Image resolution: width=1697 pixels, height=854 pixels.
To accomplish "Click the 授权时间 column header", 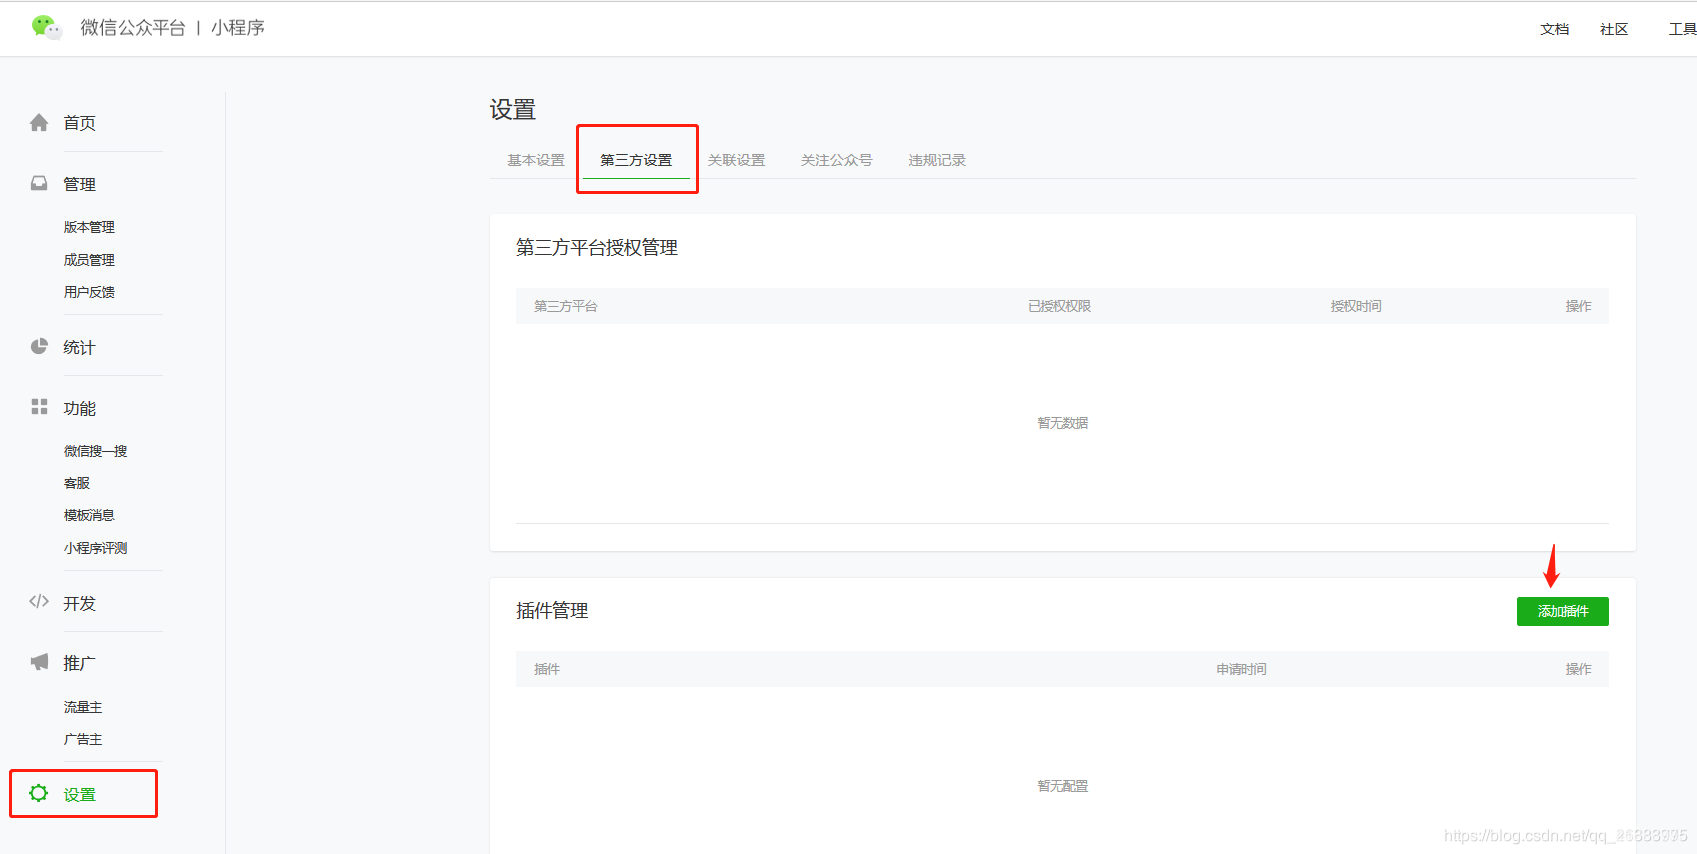I will click(1355, 306).
